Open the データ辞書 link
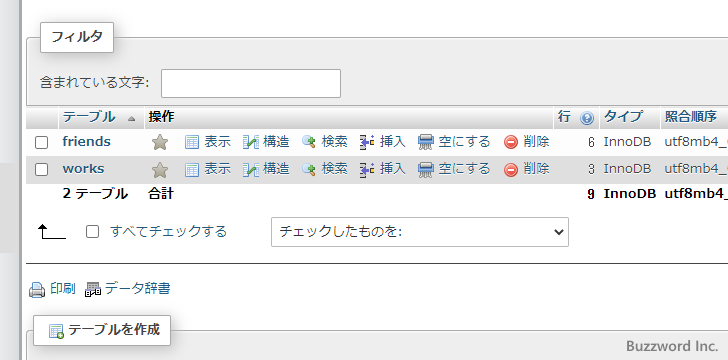The image size is (728, 360). [137, 289]
